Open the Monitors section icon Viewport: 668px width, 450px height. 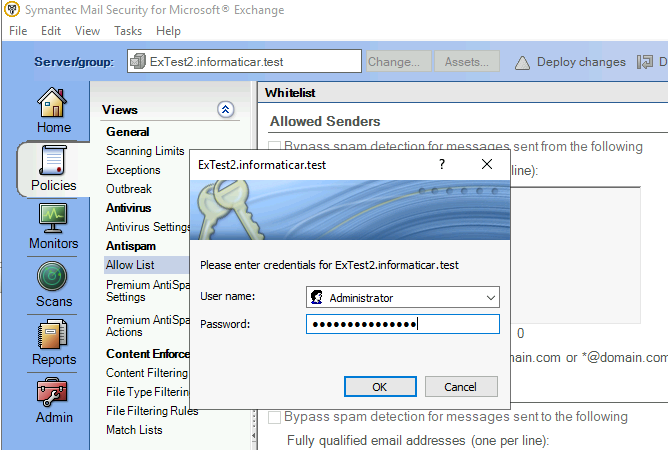click(52, 218)
